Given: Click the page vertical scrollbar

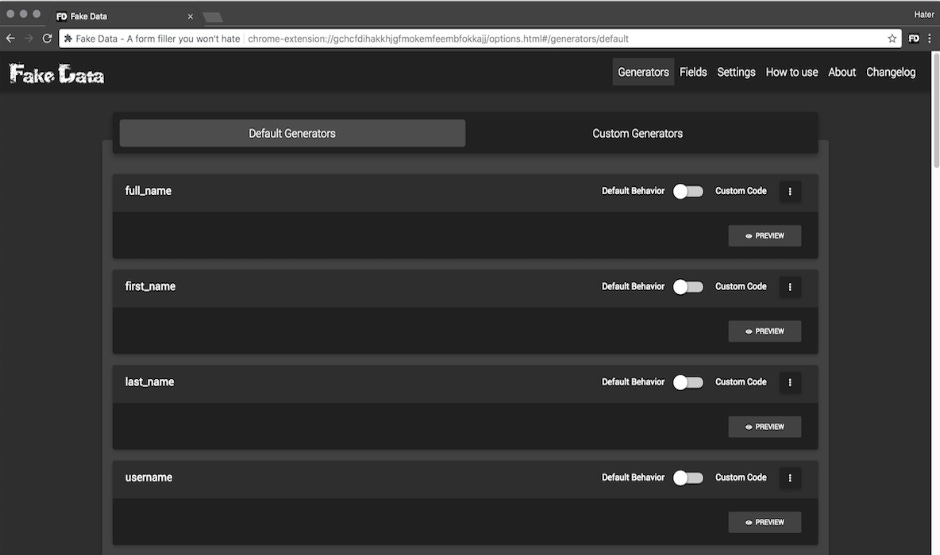Looking at the screenshot, I should pyautogui.click(x=936, y=110).
